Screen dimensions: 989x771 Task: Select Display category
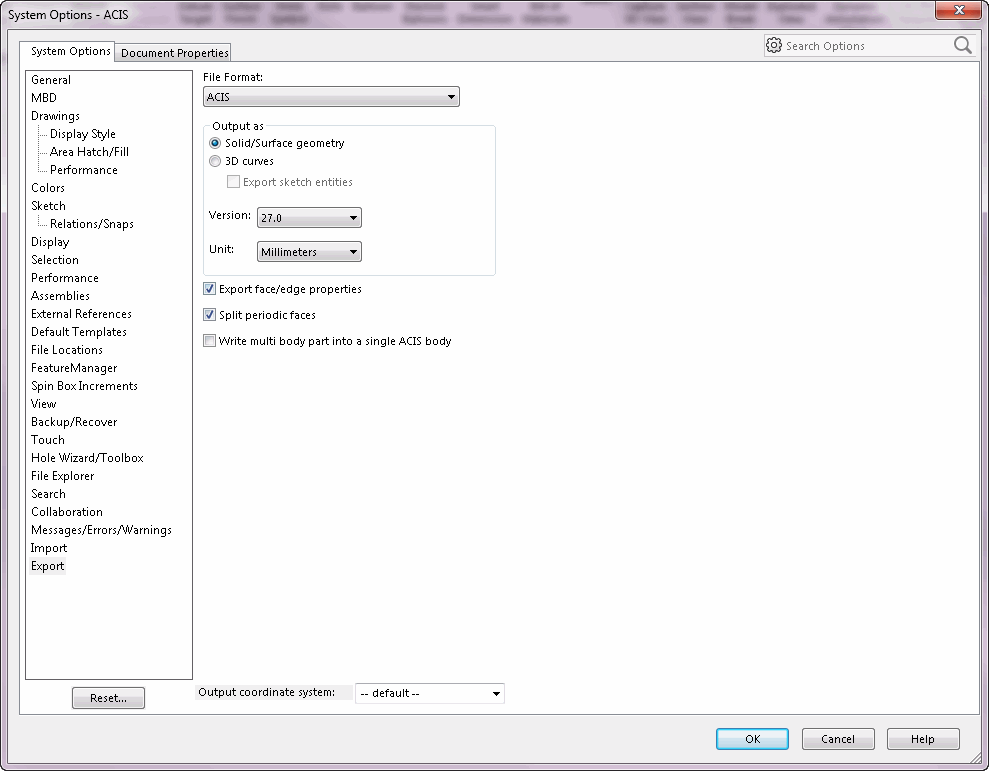(50, 242)
